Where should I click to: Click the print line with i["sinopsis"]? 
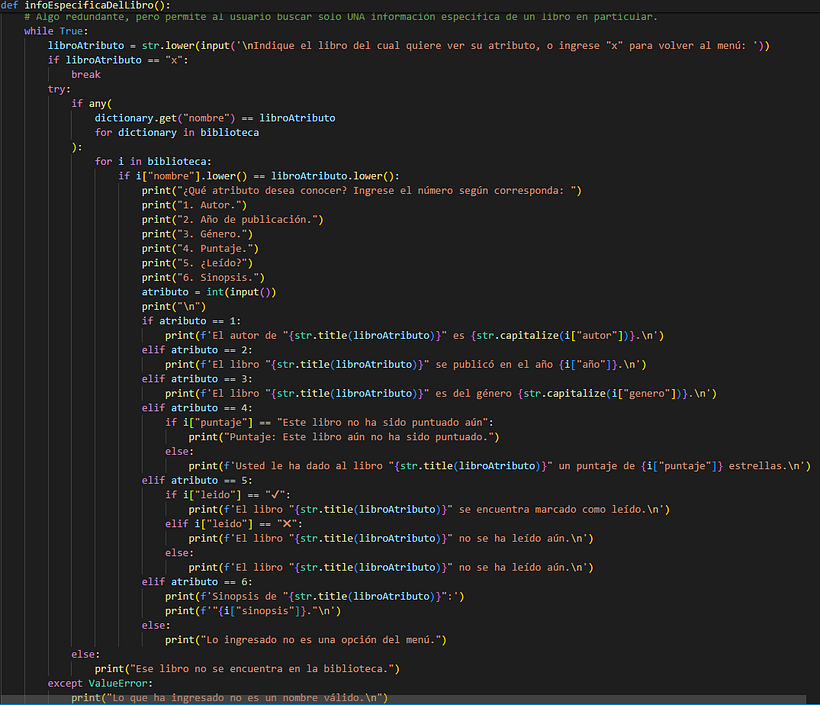[x=253, y=611]
